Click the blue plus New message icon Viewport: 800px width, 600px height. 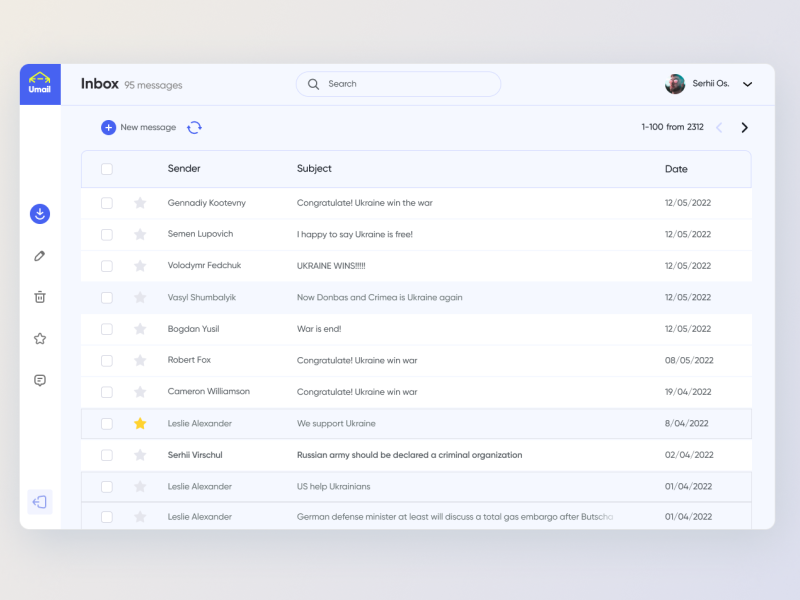108,127
